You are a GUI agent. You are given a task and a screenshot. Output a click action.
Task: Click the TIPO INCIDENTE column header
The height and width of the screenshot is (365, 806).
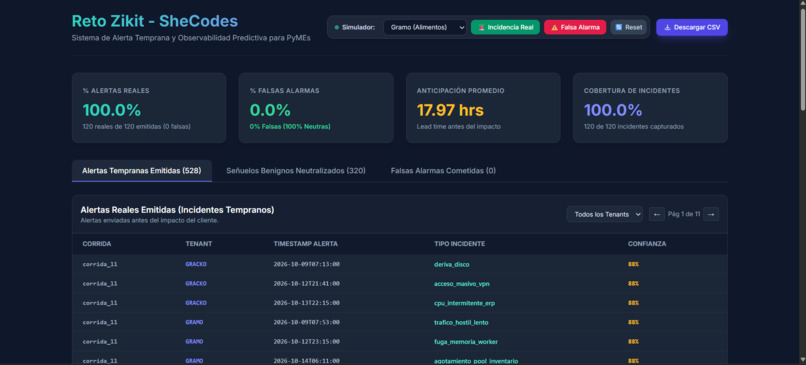[460, 244]
